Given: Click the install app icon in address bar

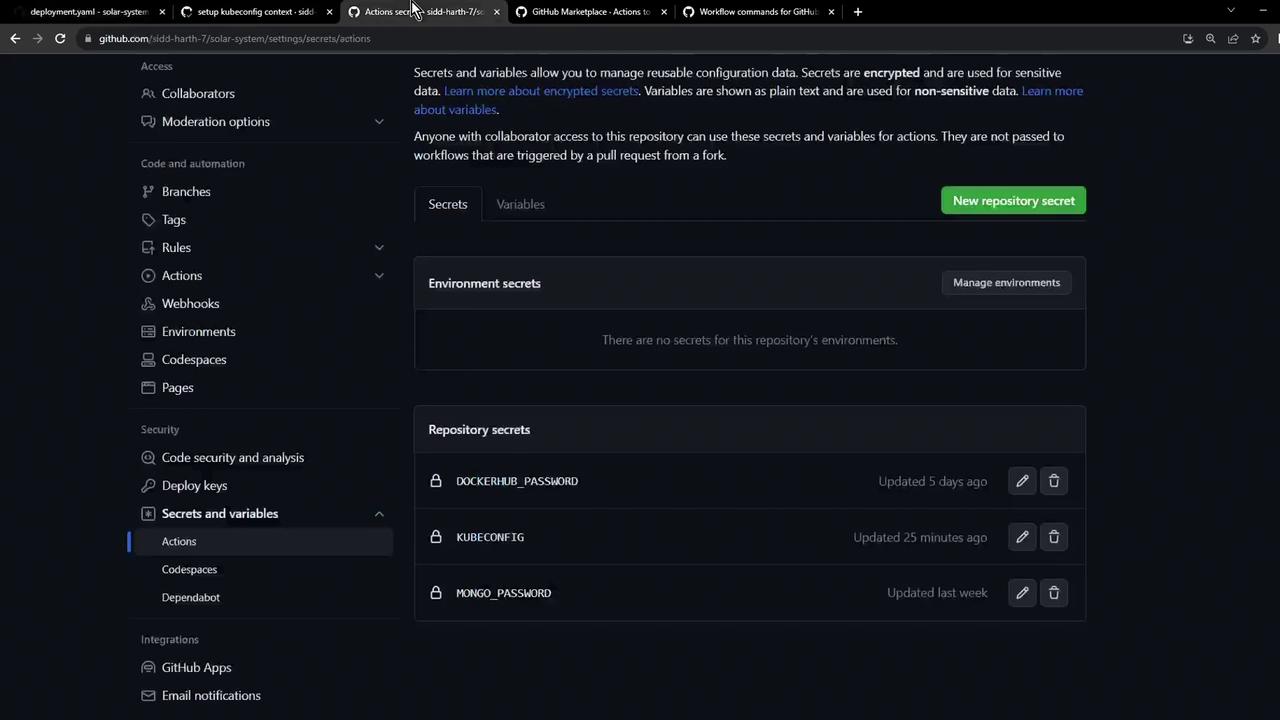Looking at the screenshot, I should pos(1188,39).
